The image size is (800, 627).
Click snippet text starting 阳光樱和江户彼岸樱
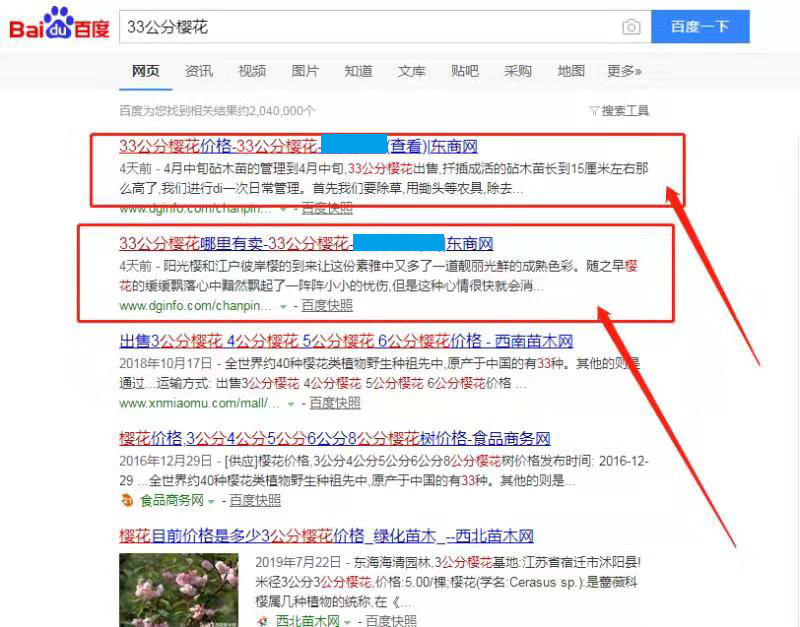(x=379, y=275)
